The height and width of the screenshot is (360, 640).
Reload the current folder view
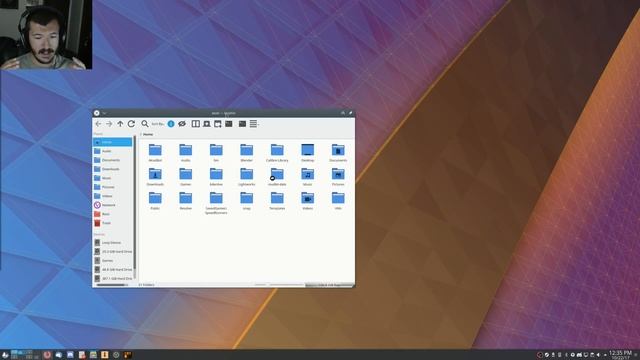tap(131, 124)
